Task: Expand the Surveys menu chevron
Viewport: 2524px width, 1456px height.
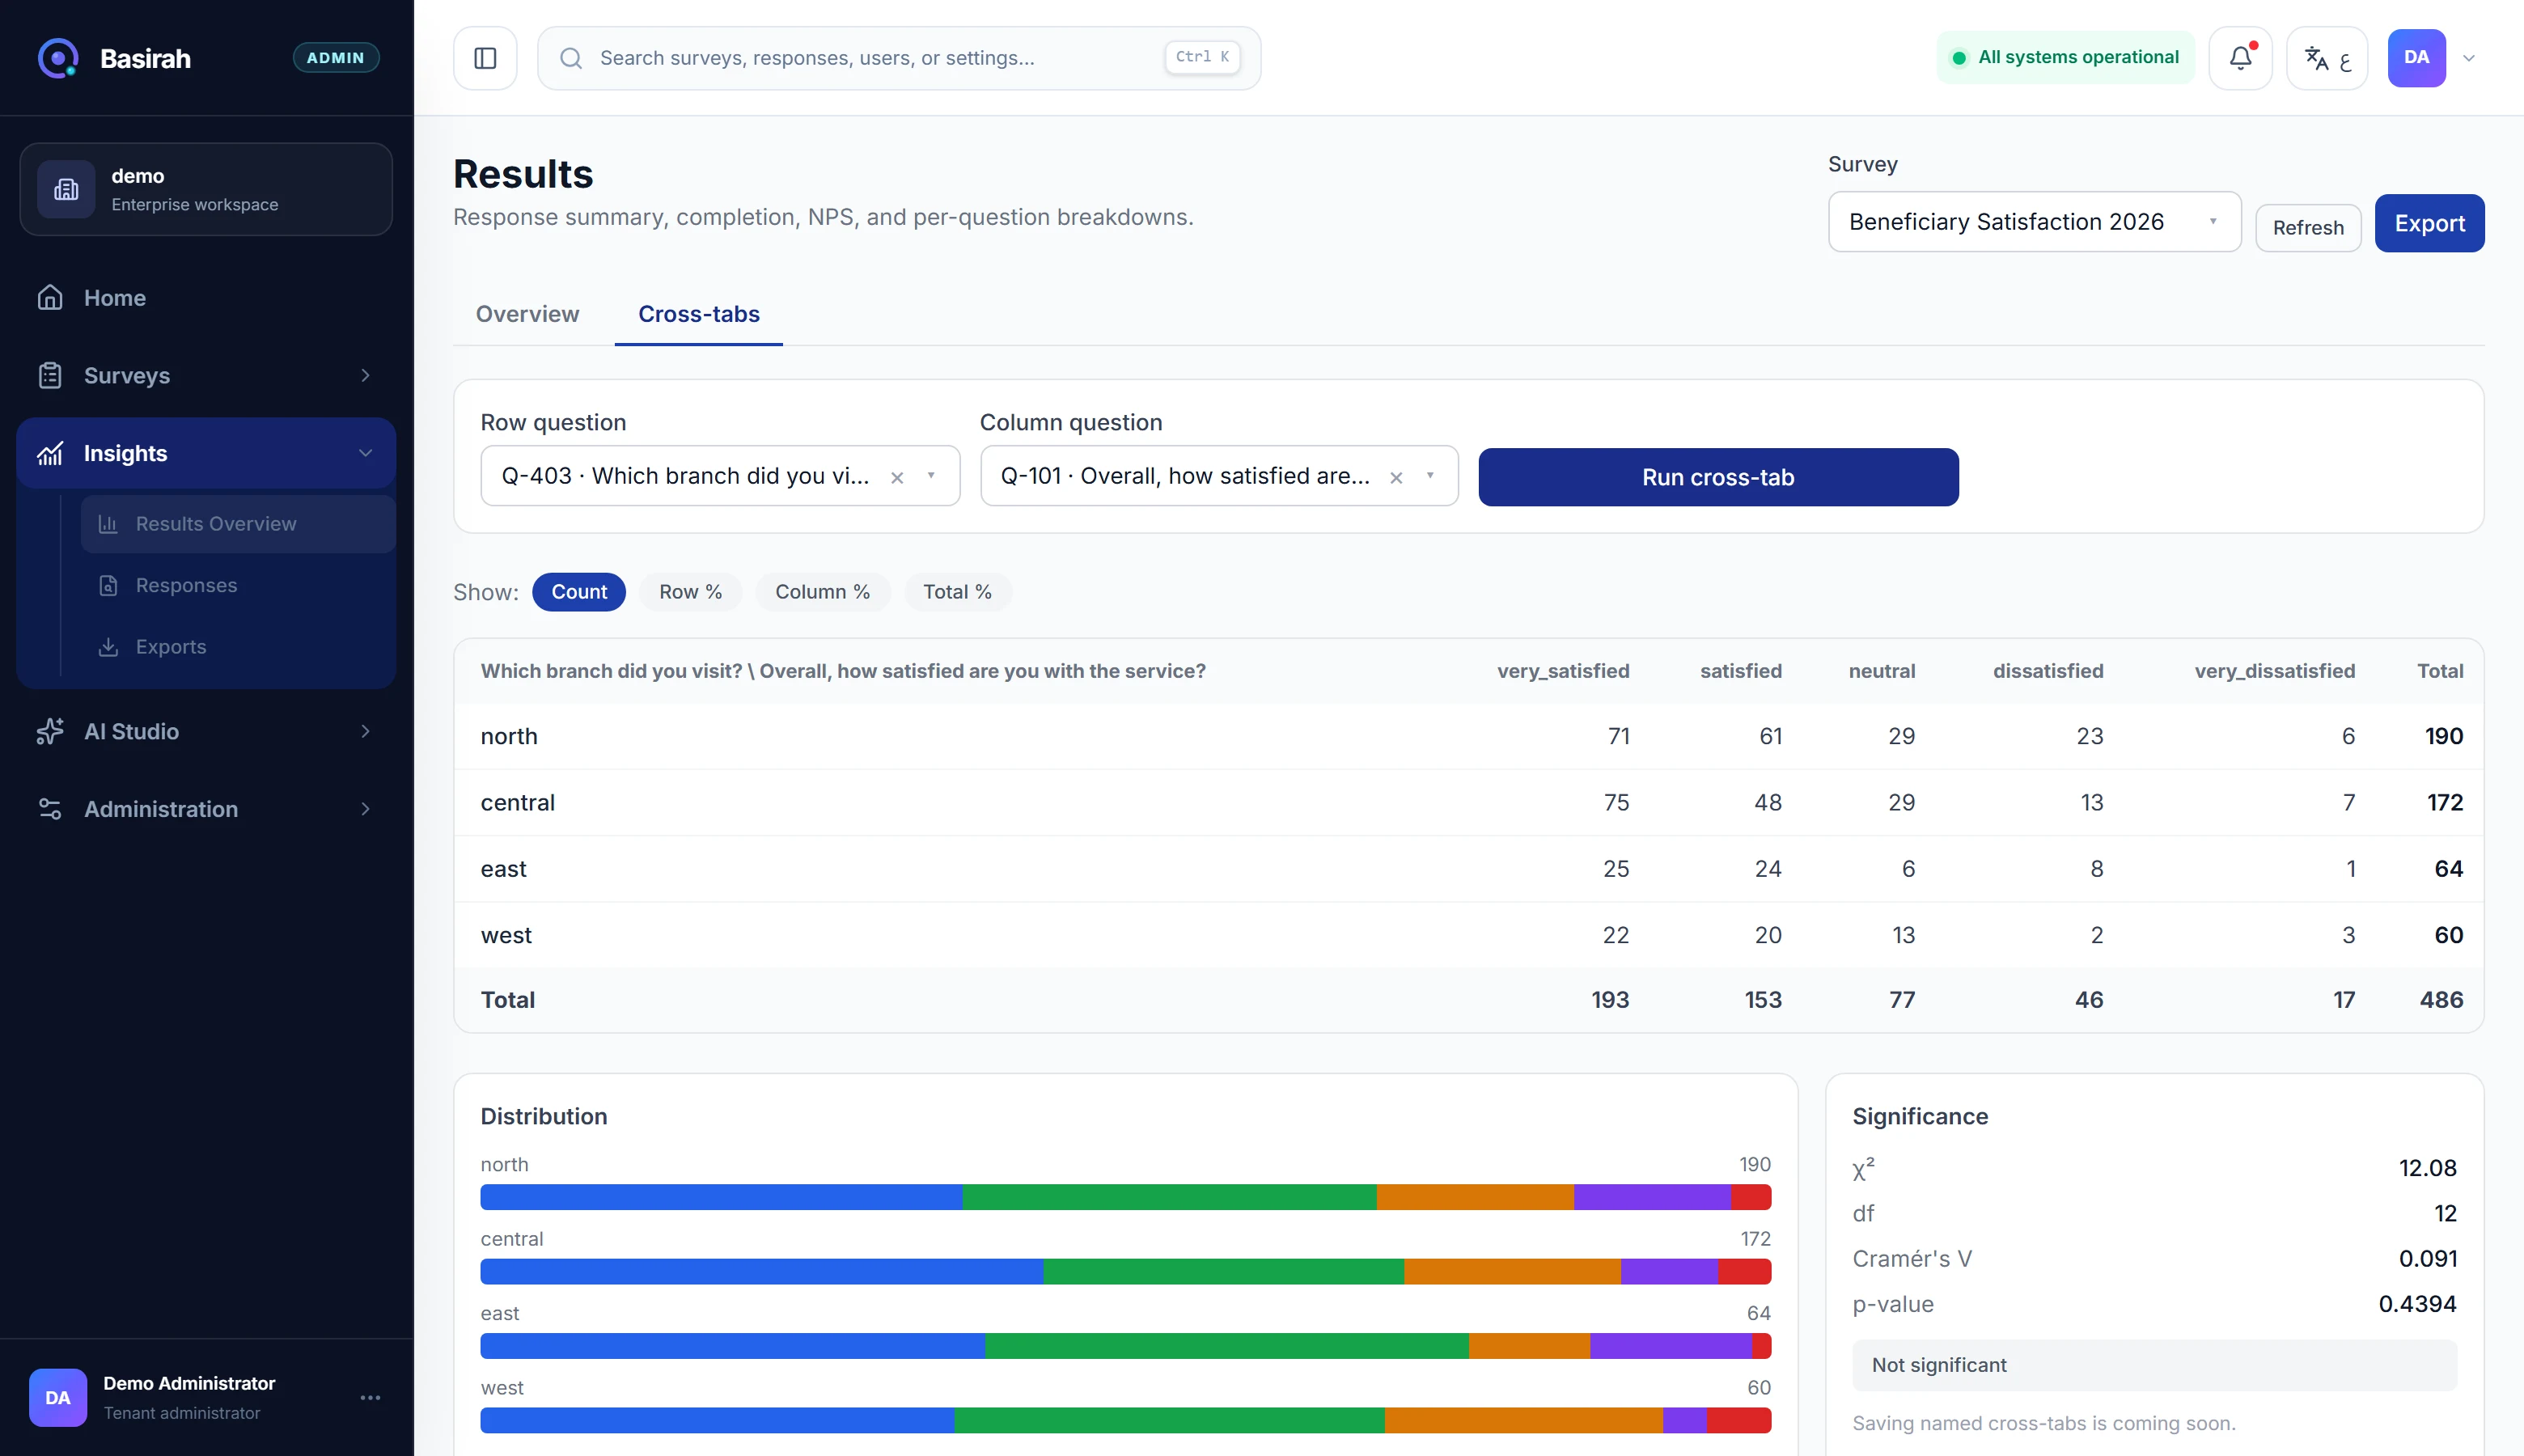Action: [366, 376]
